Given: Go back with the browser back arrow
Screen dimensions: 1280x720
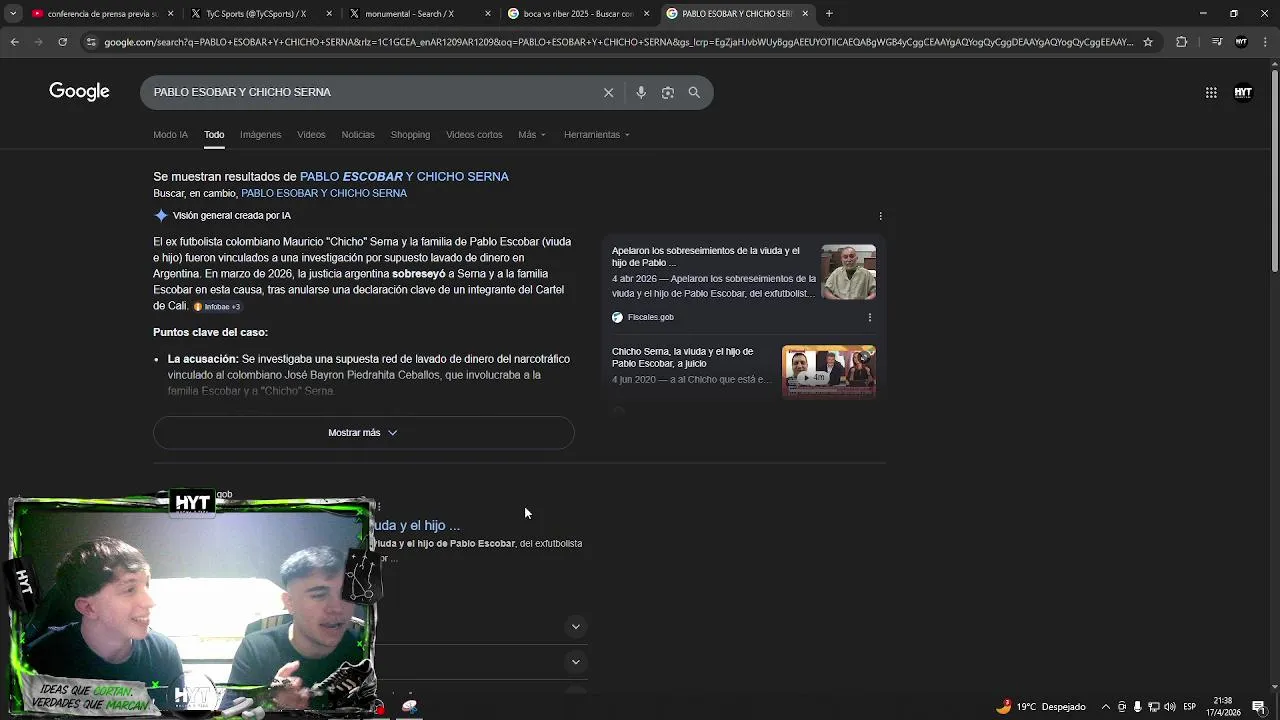Looking at the screenshot, I should (14, 42).
